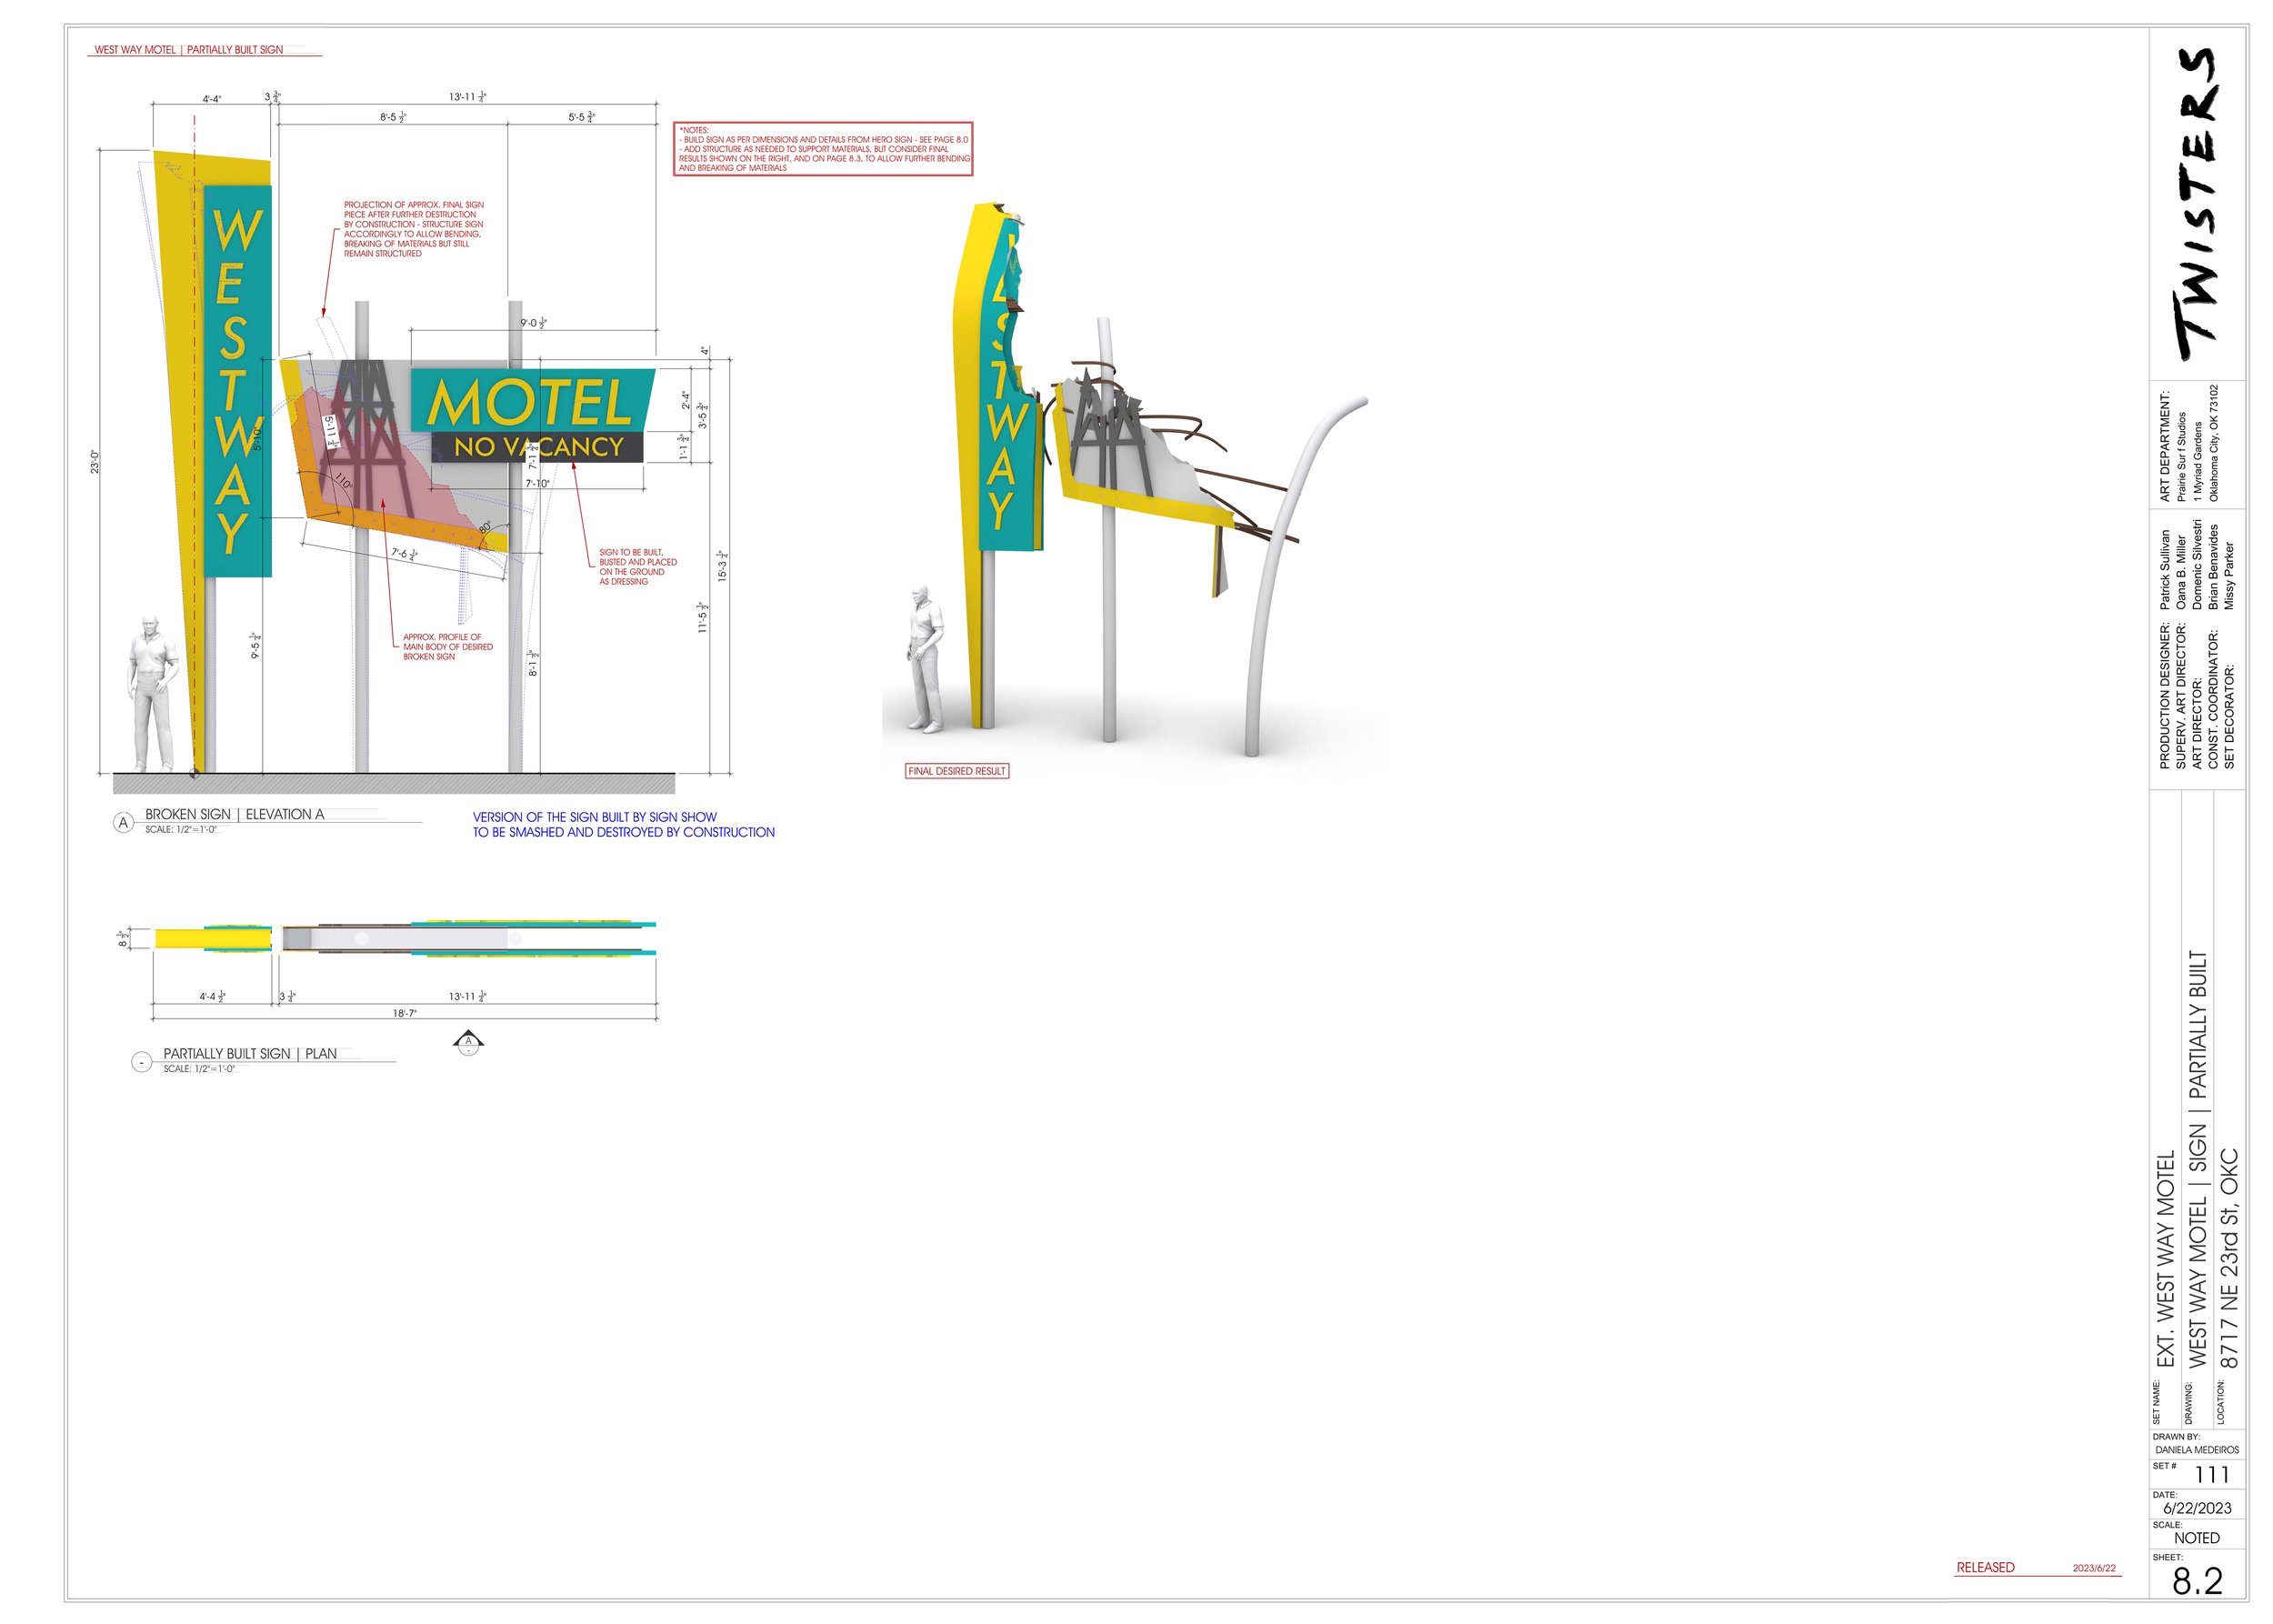The image size is (2273, 1624).
Task: Select the human scale figure in Elevation A
Action: 151,694
